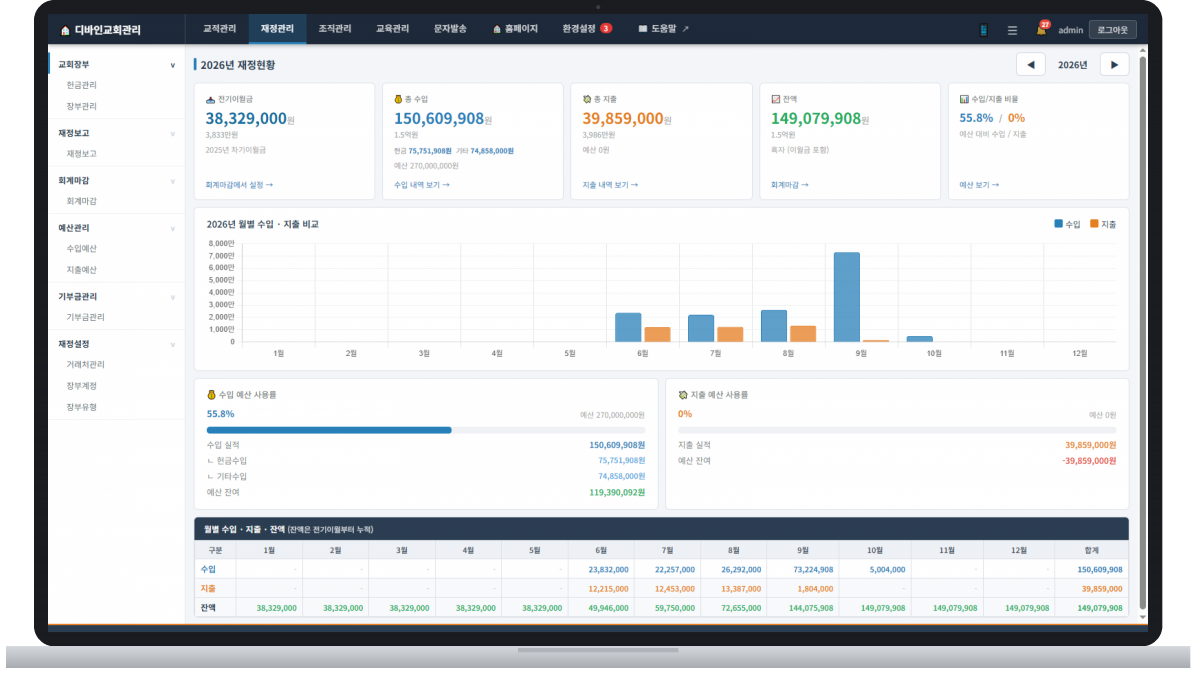Open 헌금관리 in the sidebar
Viewport: 1196px width, 678px height.
tap(82, 85)
